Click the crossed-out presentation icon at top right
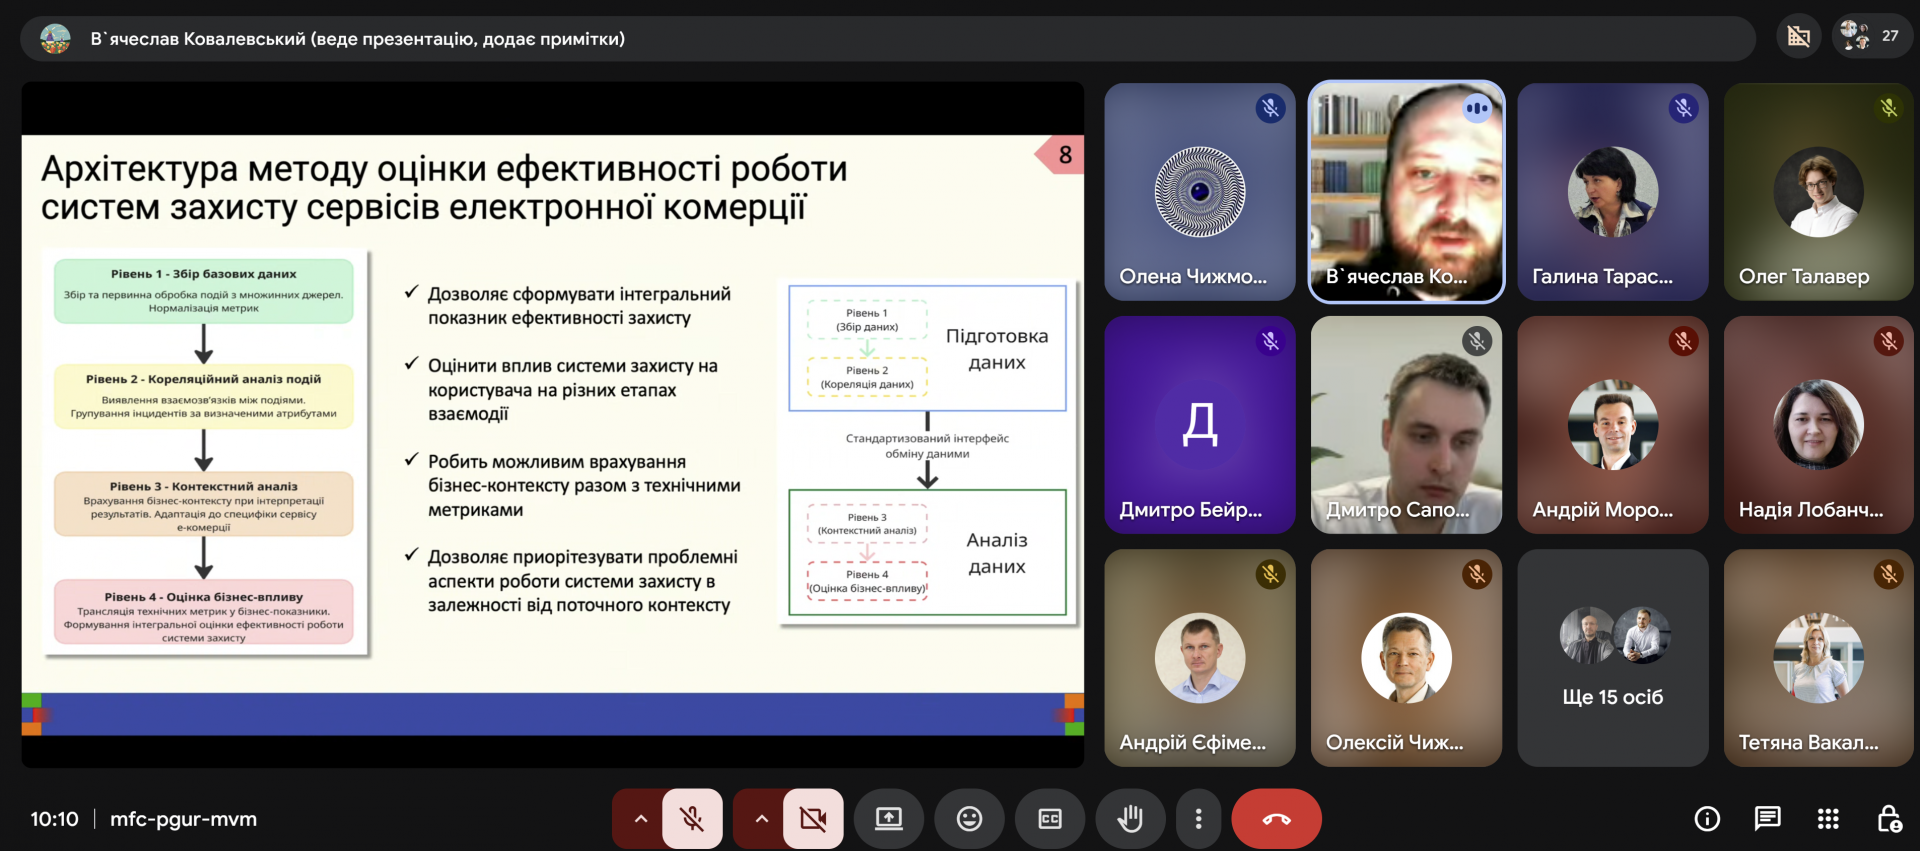 click(x=1798, y=37)
